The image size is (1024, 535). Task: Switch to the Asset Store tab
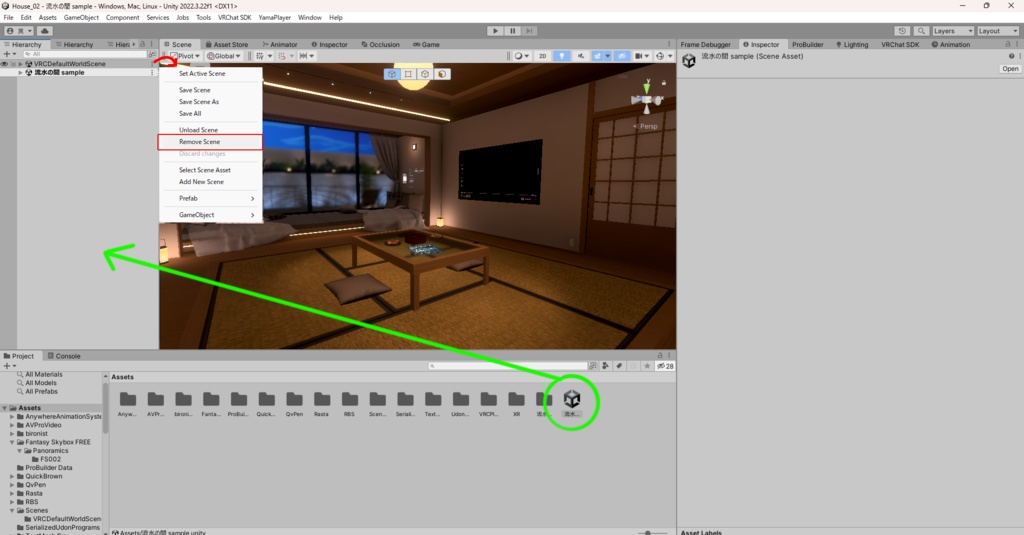click(x=227, y=44)
